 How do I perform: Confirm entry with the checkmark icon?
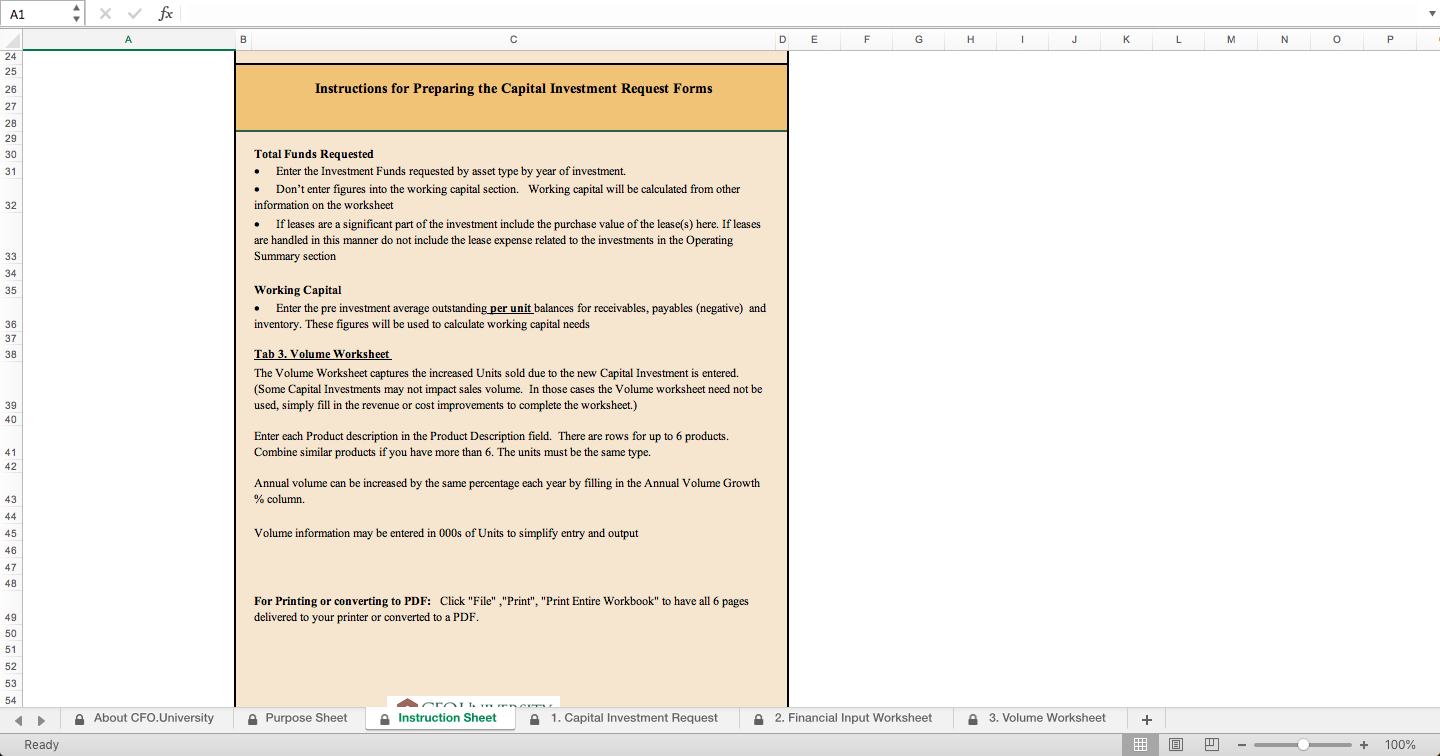(x=135, y=14)
